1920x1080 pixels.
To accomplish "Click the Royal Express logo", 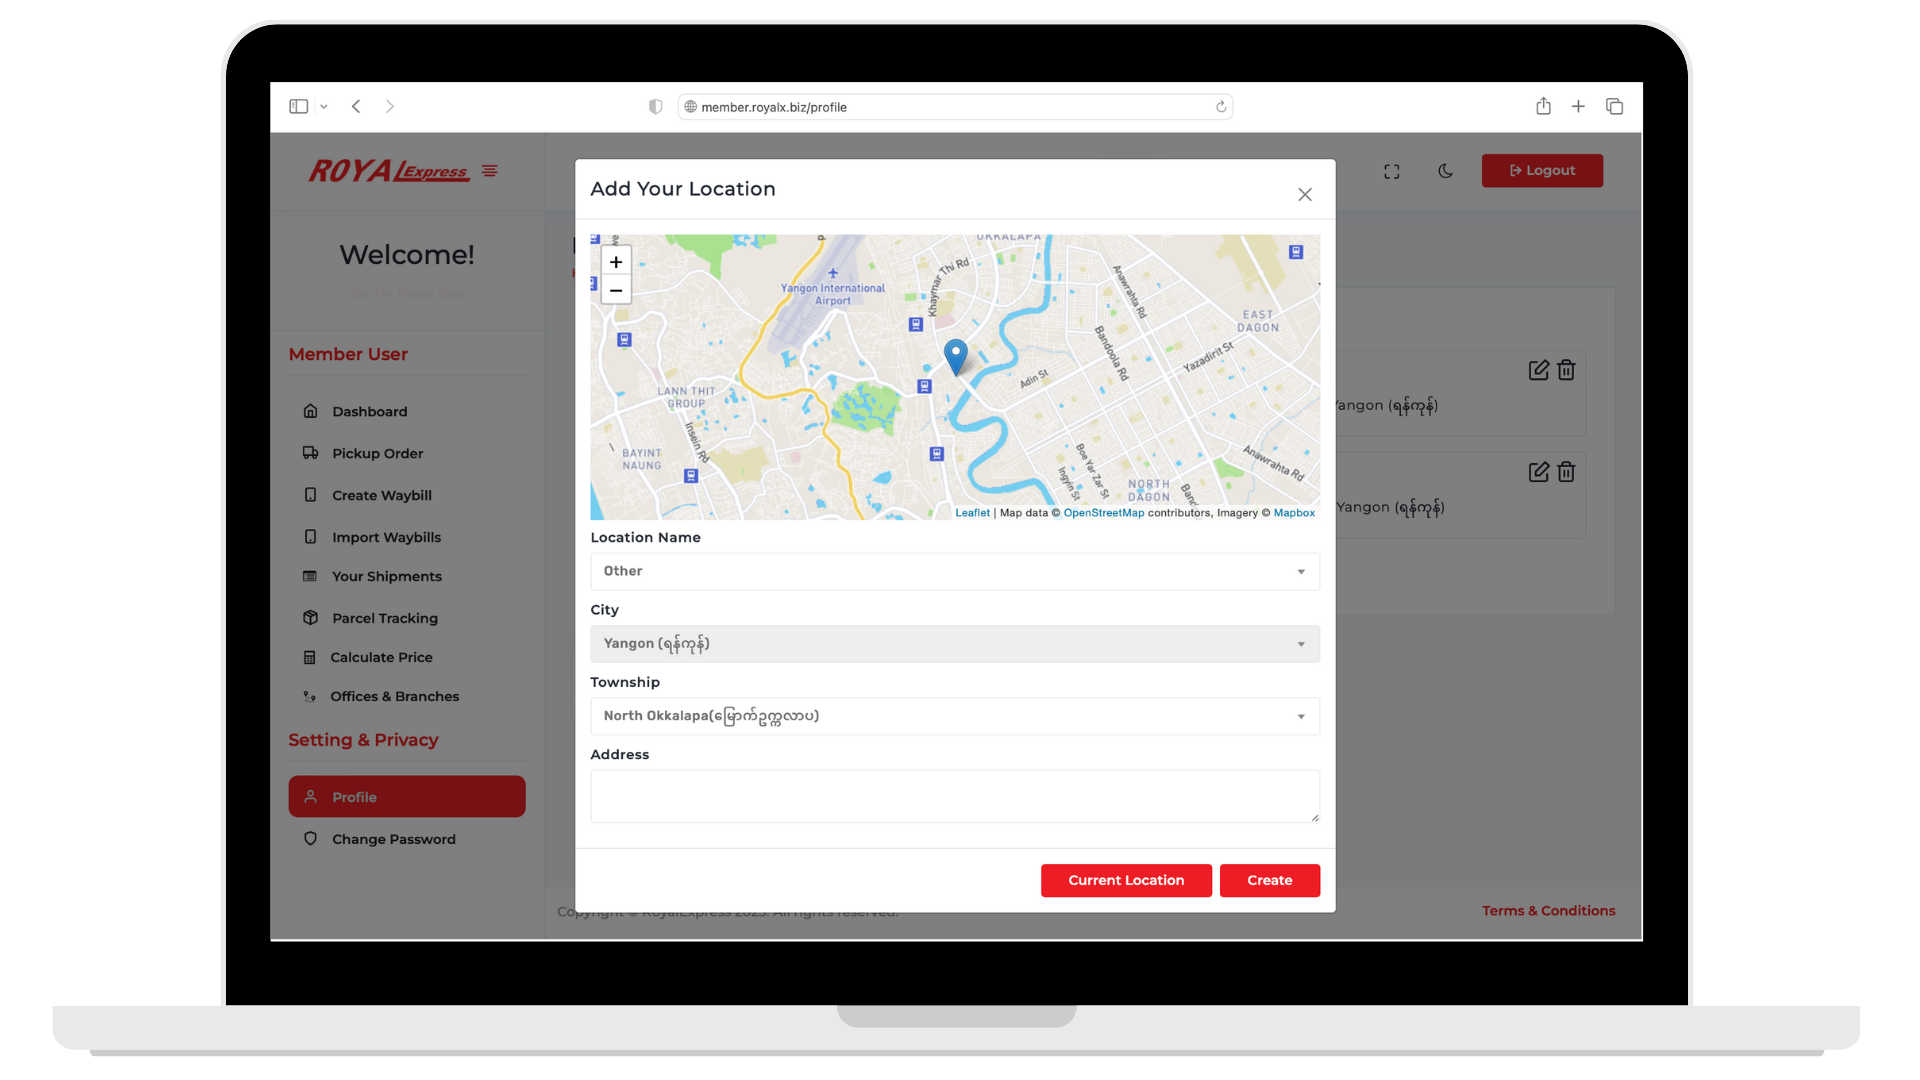I will point(389,171).
